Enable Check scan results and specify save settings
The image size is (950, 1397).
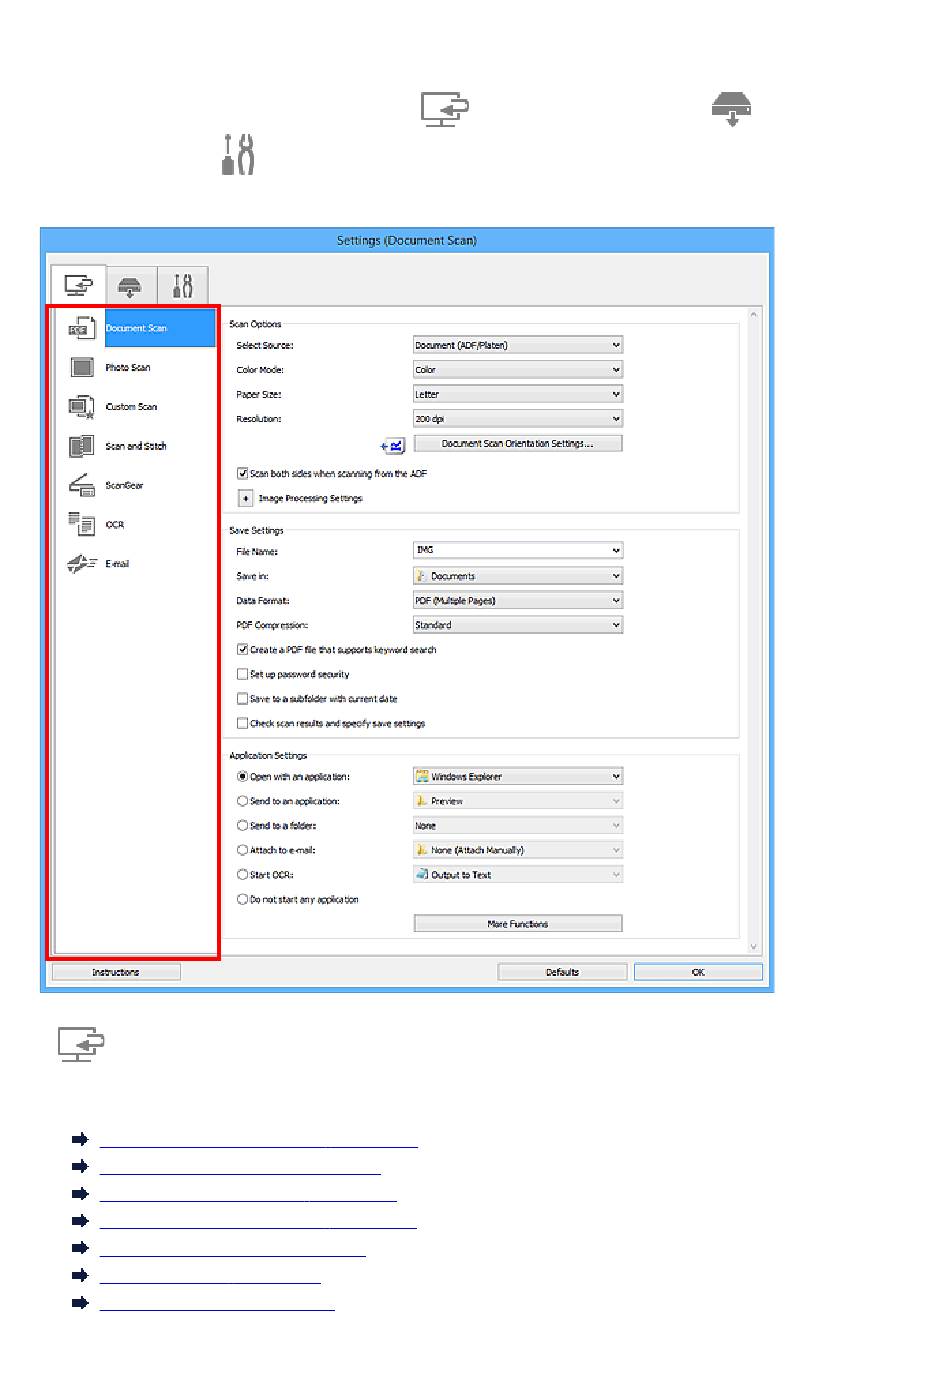[x=242, y=723]
